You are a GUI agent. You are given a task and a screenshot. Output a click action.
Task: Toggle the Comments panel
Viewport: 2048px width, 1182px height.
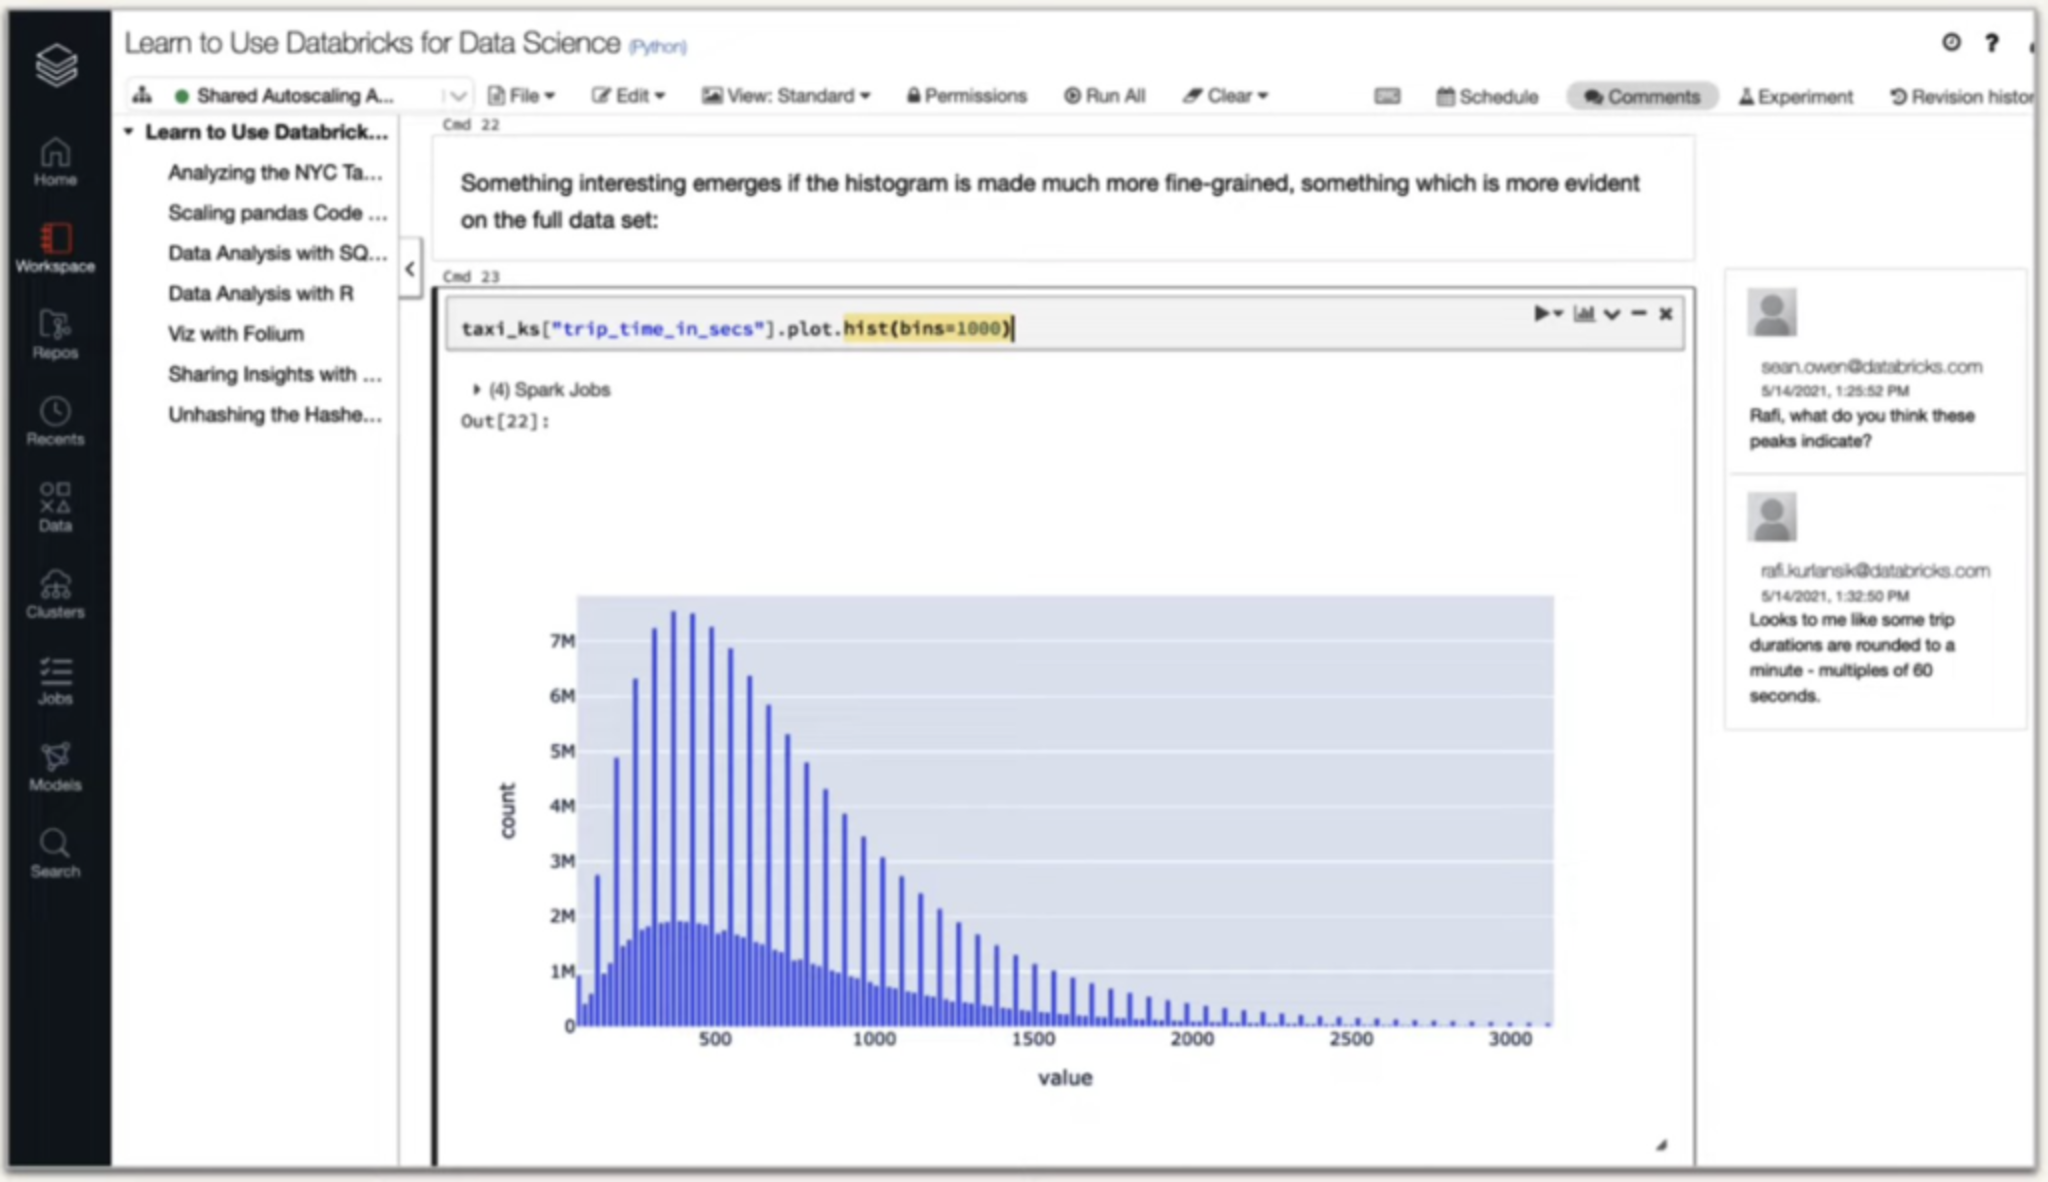click(x=1642, y=96)
